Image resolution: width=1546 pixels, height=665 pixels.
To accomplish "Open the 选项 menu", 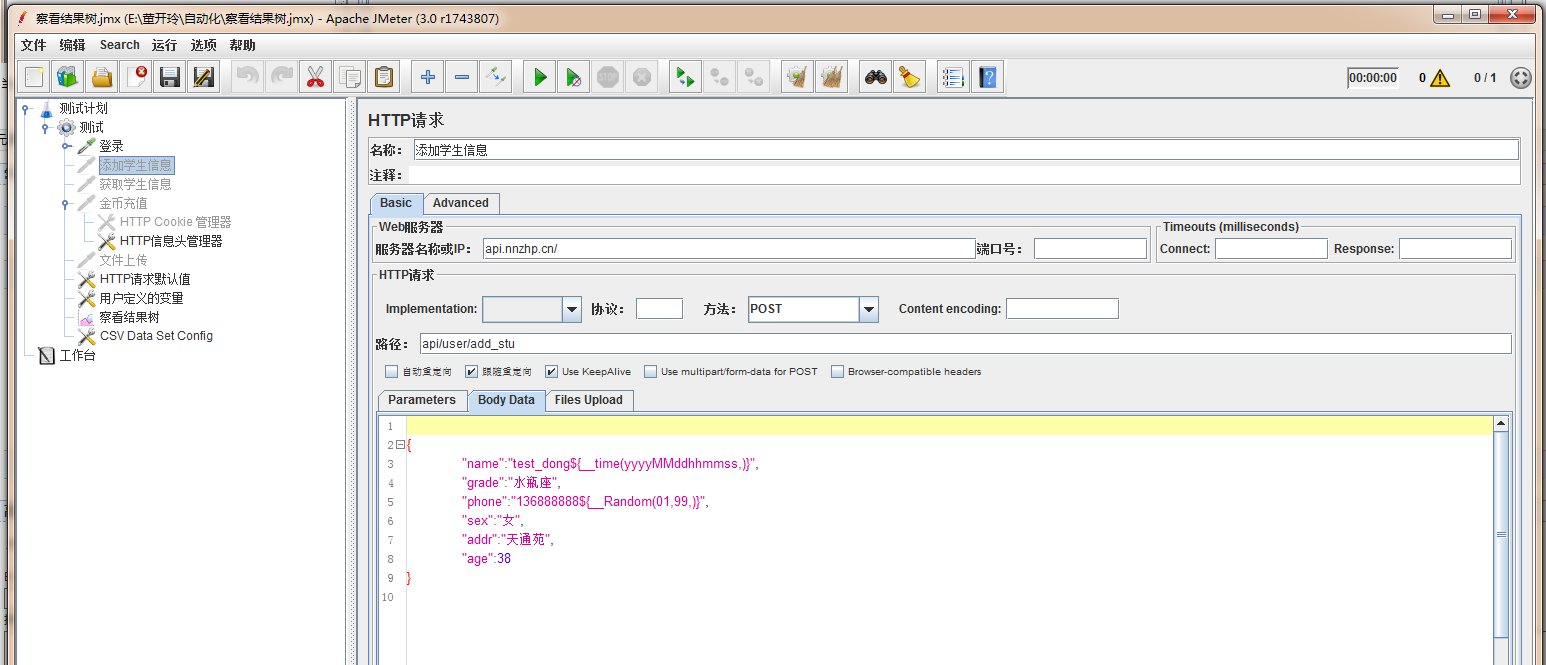I will pos(203,45).
